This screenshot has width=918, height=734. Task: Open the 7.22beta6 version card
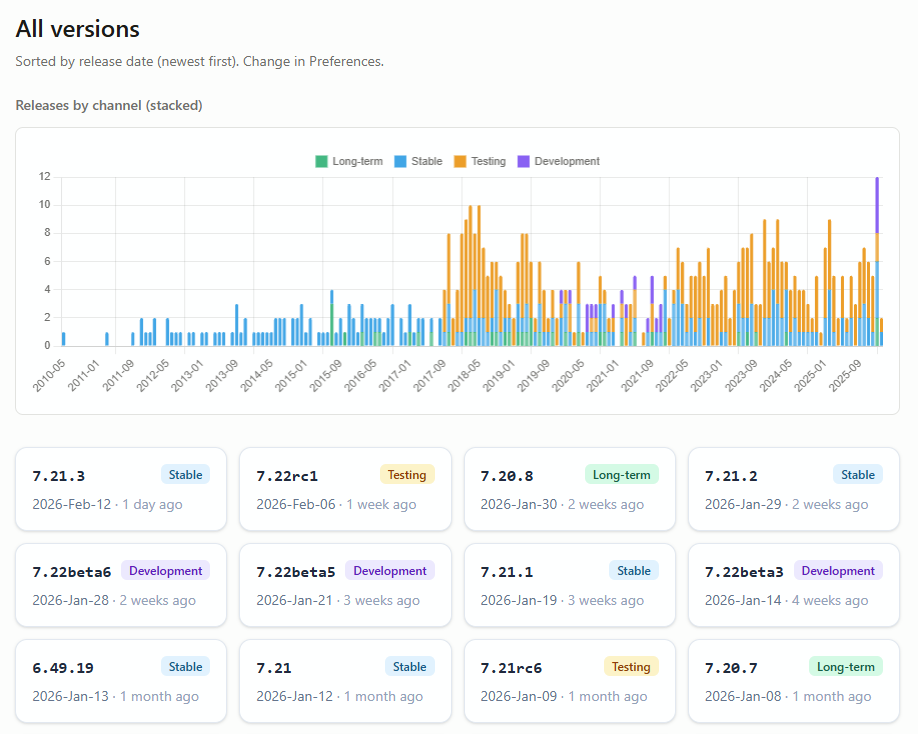click(121, 585)
